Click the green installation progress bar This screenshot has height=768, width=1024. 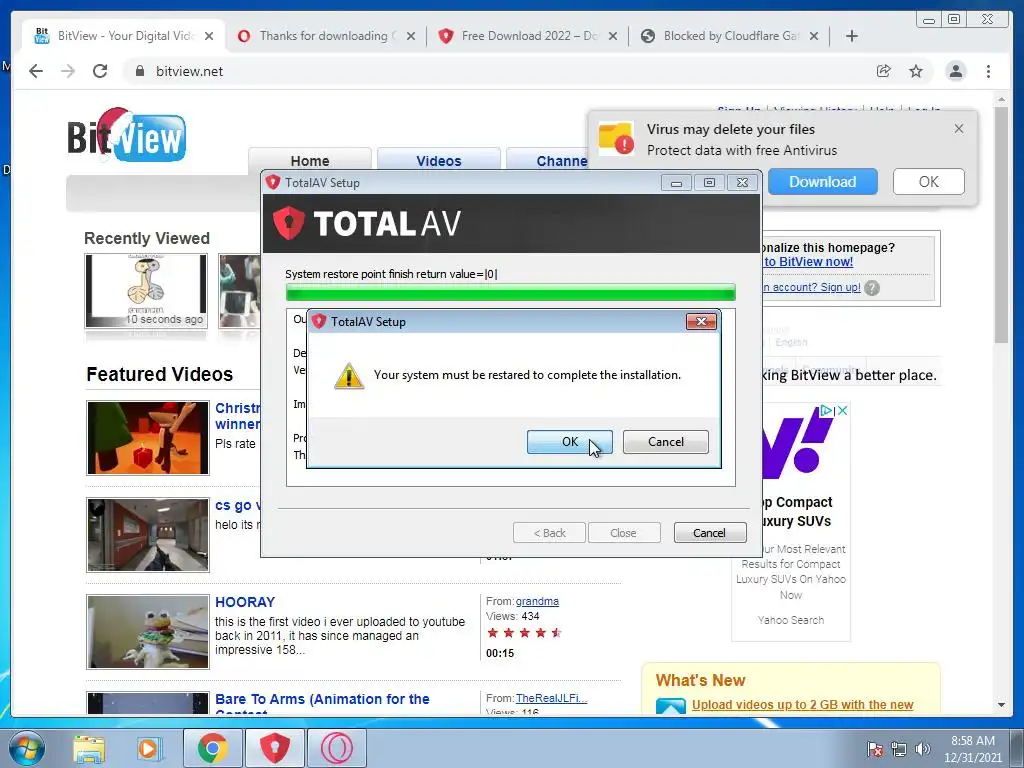[x=511, y=292]
